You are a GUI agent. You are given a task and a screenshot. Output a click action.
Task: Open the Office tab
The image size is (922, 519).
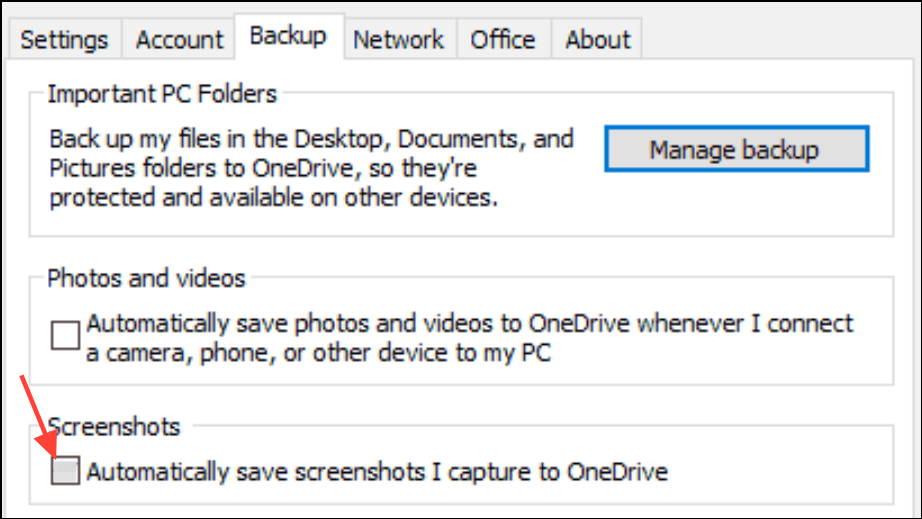click(502, 40)
